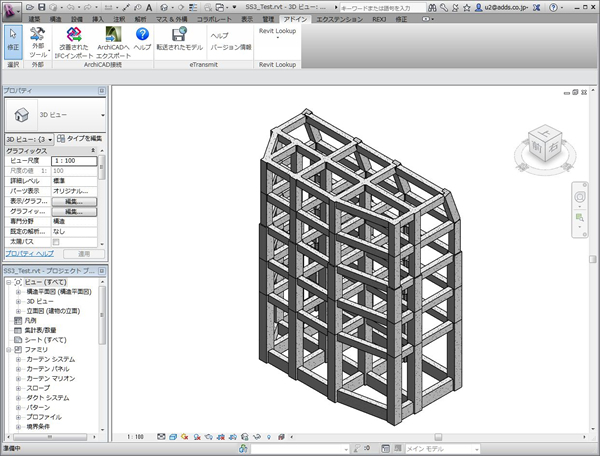Click the binoculars search icon in title bar

(432, 7)
